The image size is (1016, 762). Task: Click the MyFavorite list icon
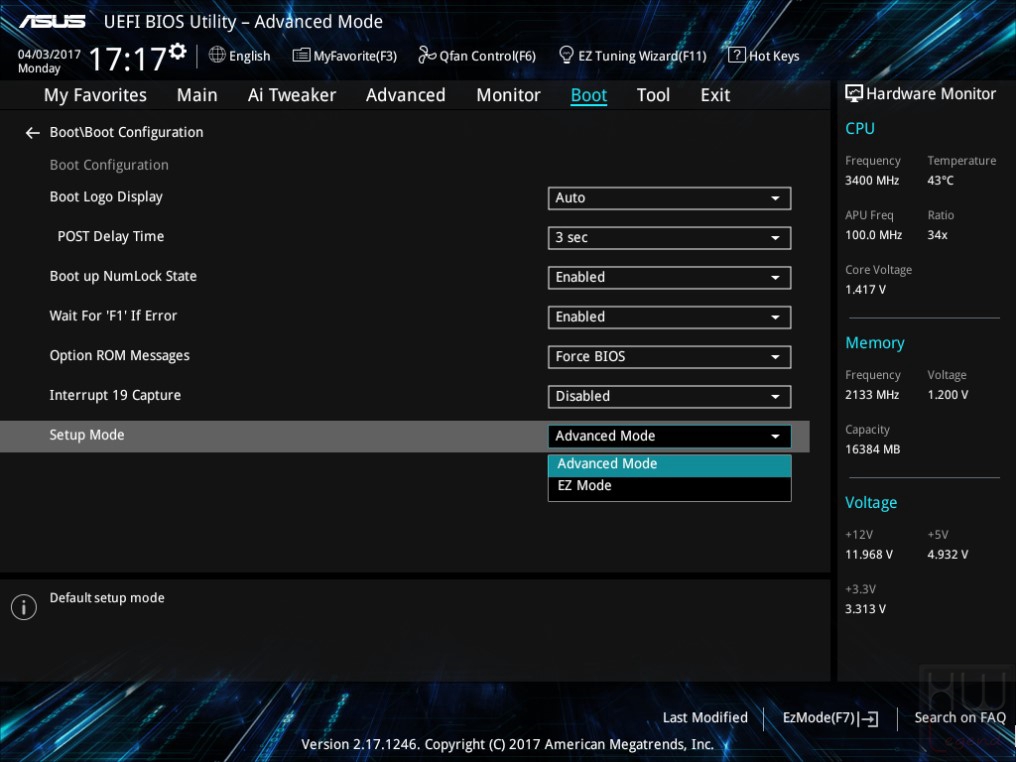pos(301,55)
